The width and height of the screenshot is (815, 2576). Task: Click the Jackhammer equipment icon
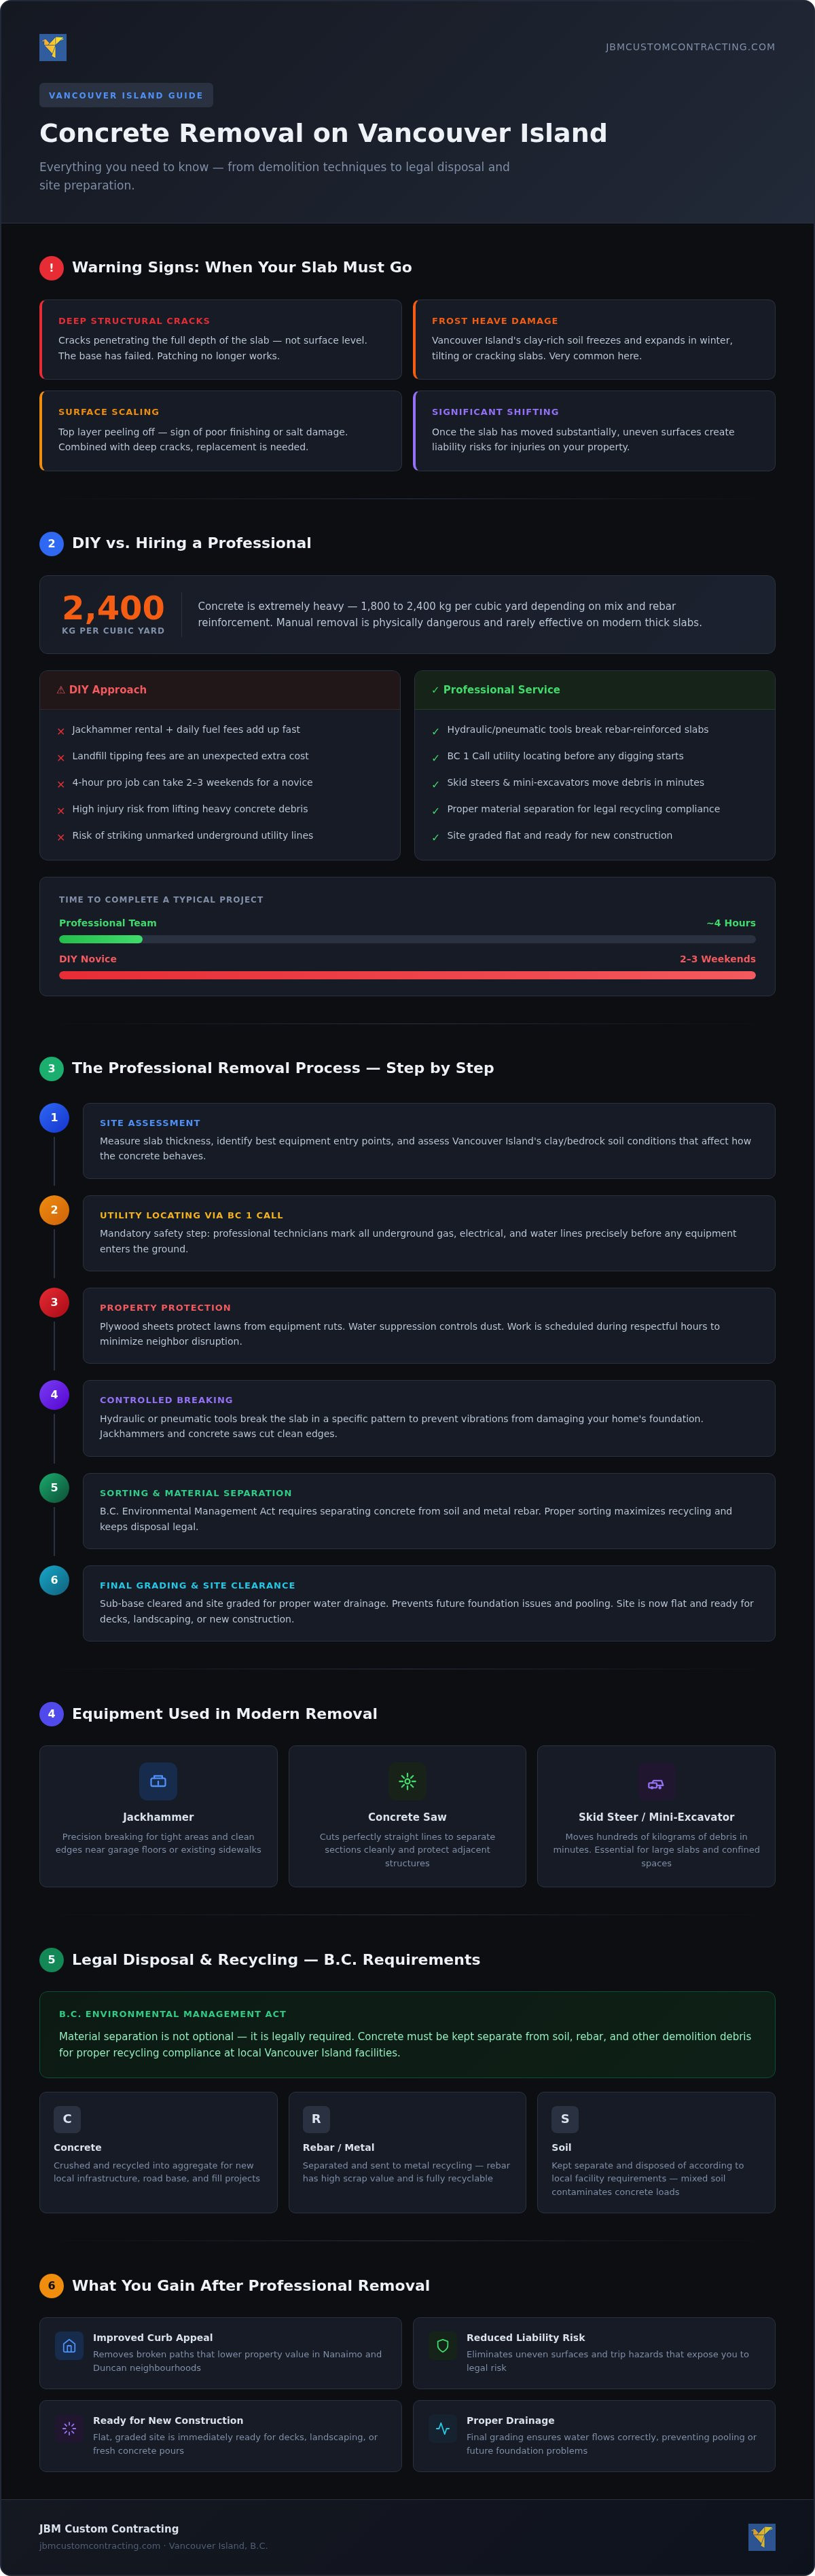pos(158,1781)
